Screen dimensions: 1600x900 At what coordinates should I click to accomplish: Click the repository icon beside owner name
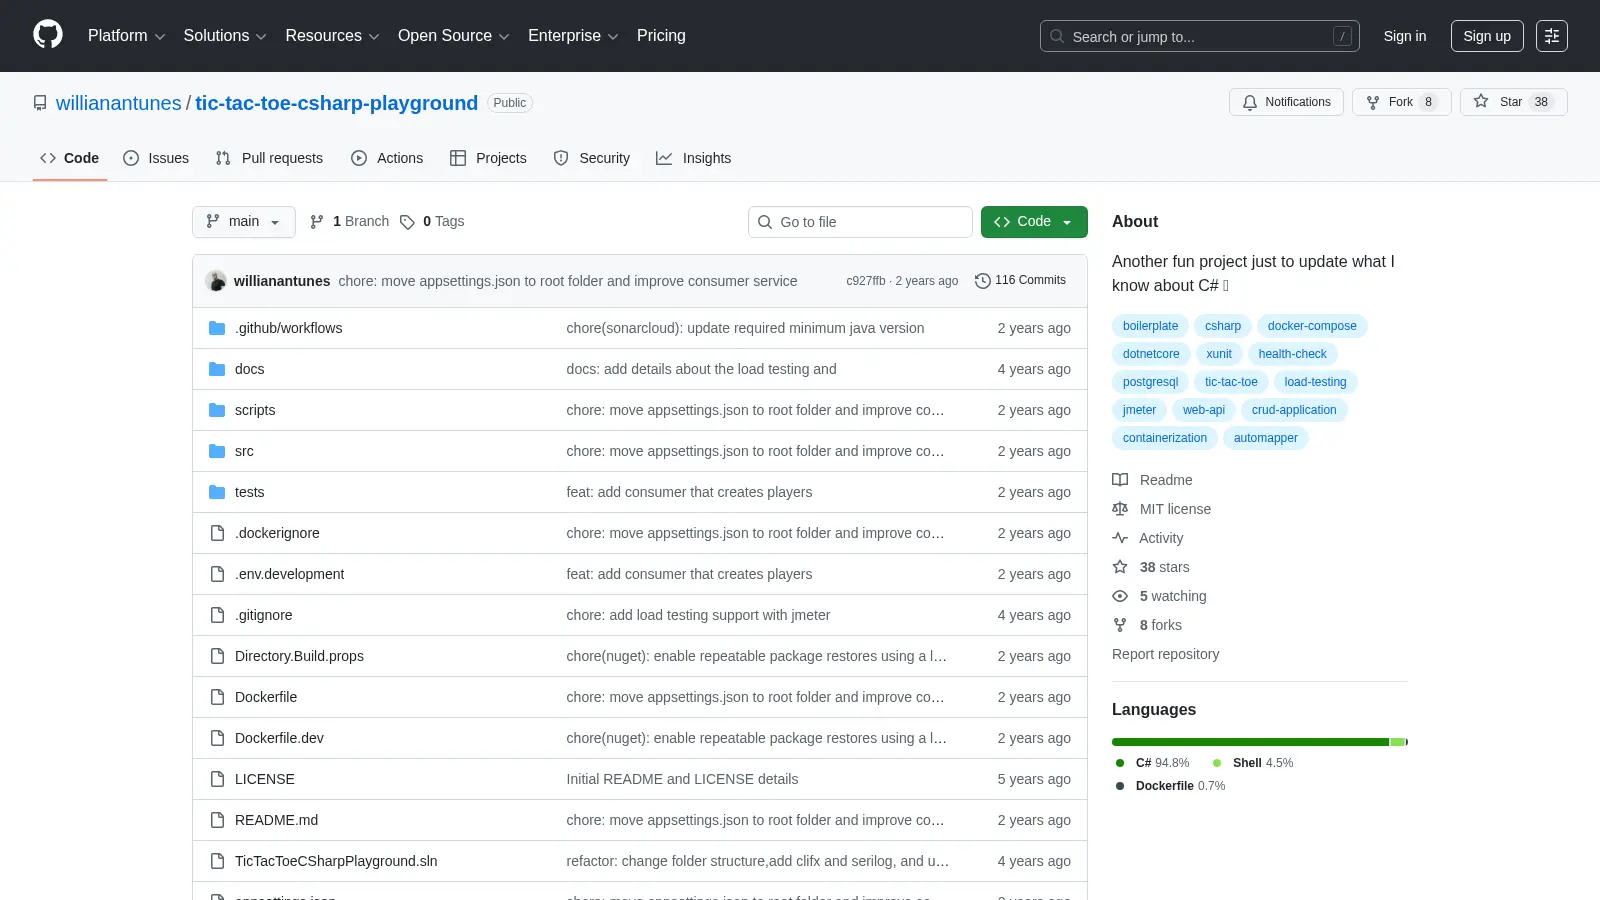coord(40,103)
